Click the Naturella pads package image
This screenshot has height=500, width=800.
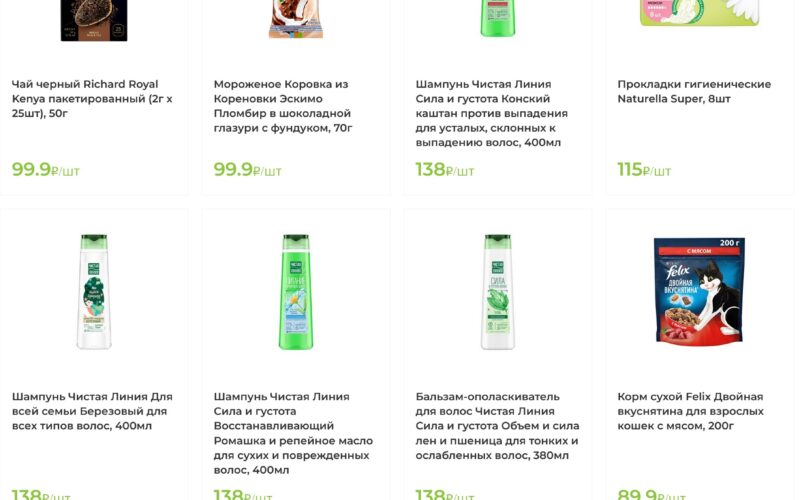699,14
